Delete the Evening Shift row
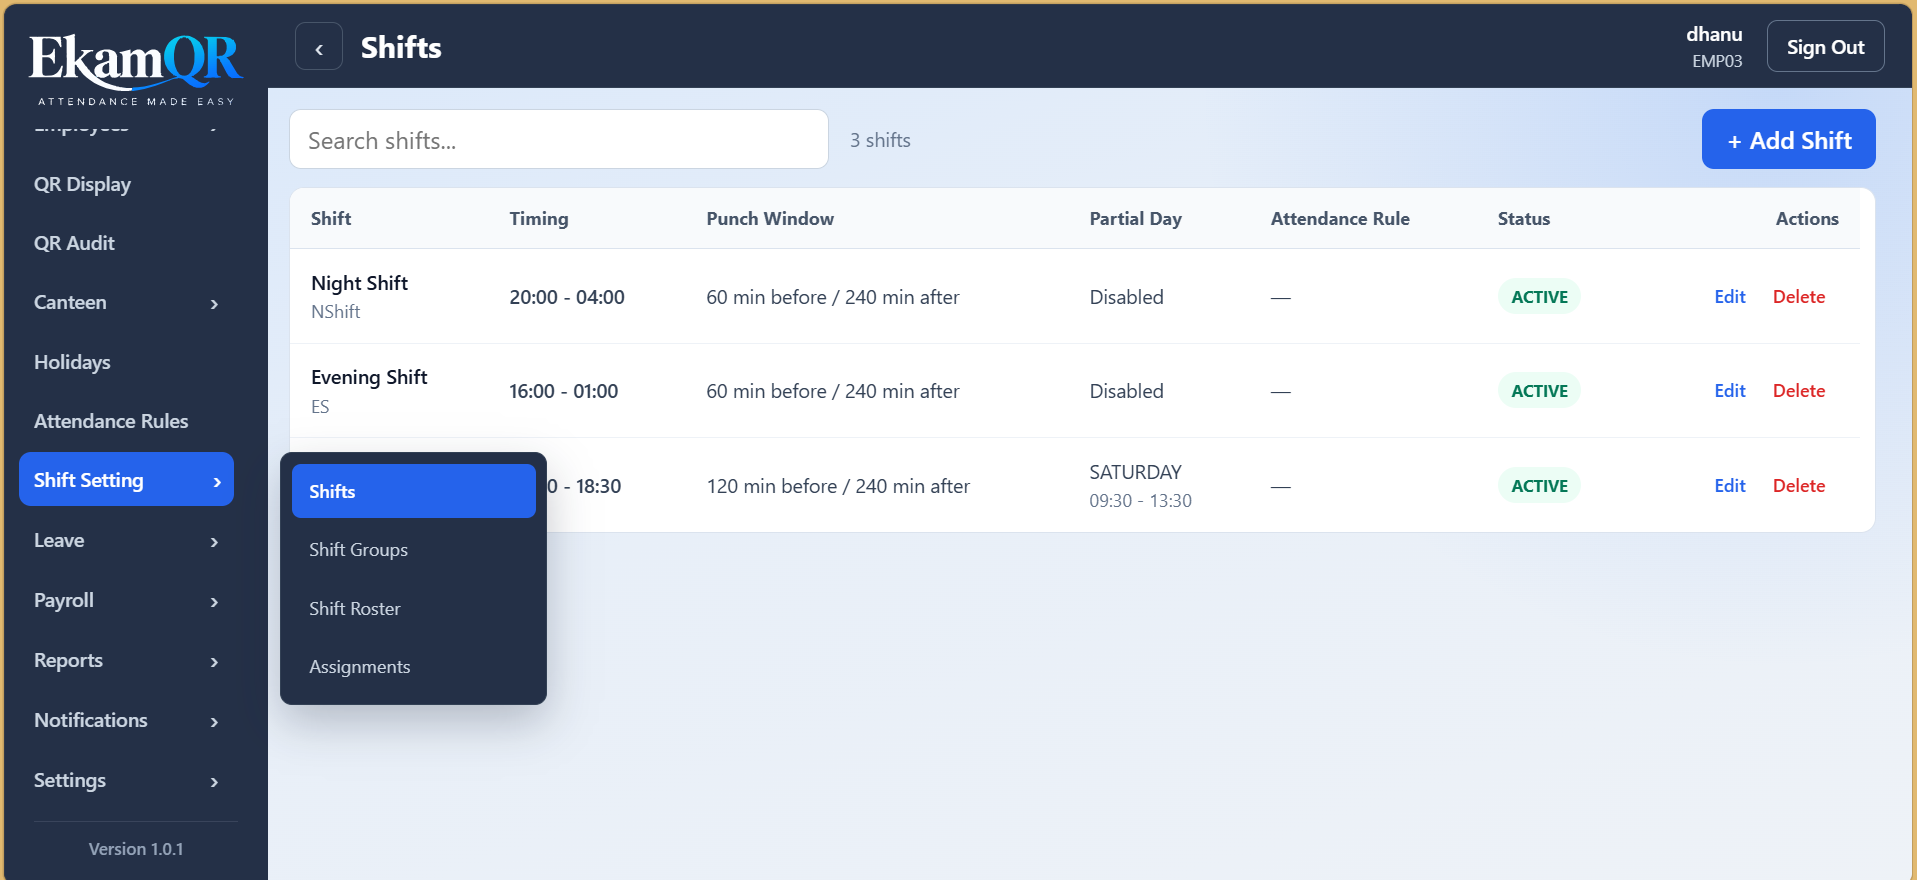The image size is (1917, 880). pyautogui.click(x=1798, y=391)
